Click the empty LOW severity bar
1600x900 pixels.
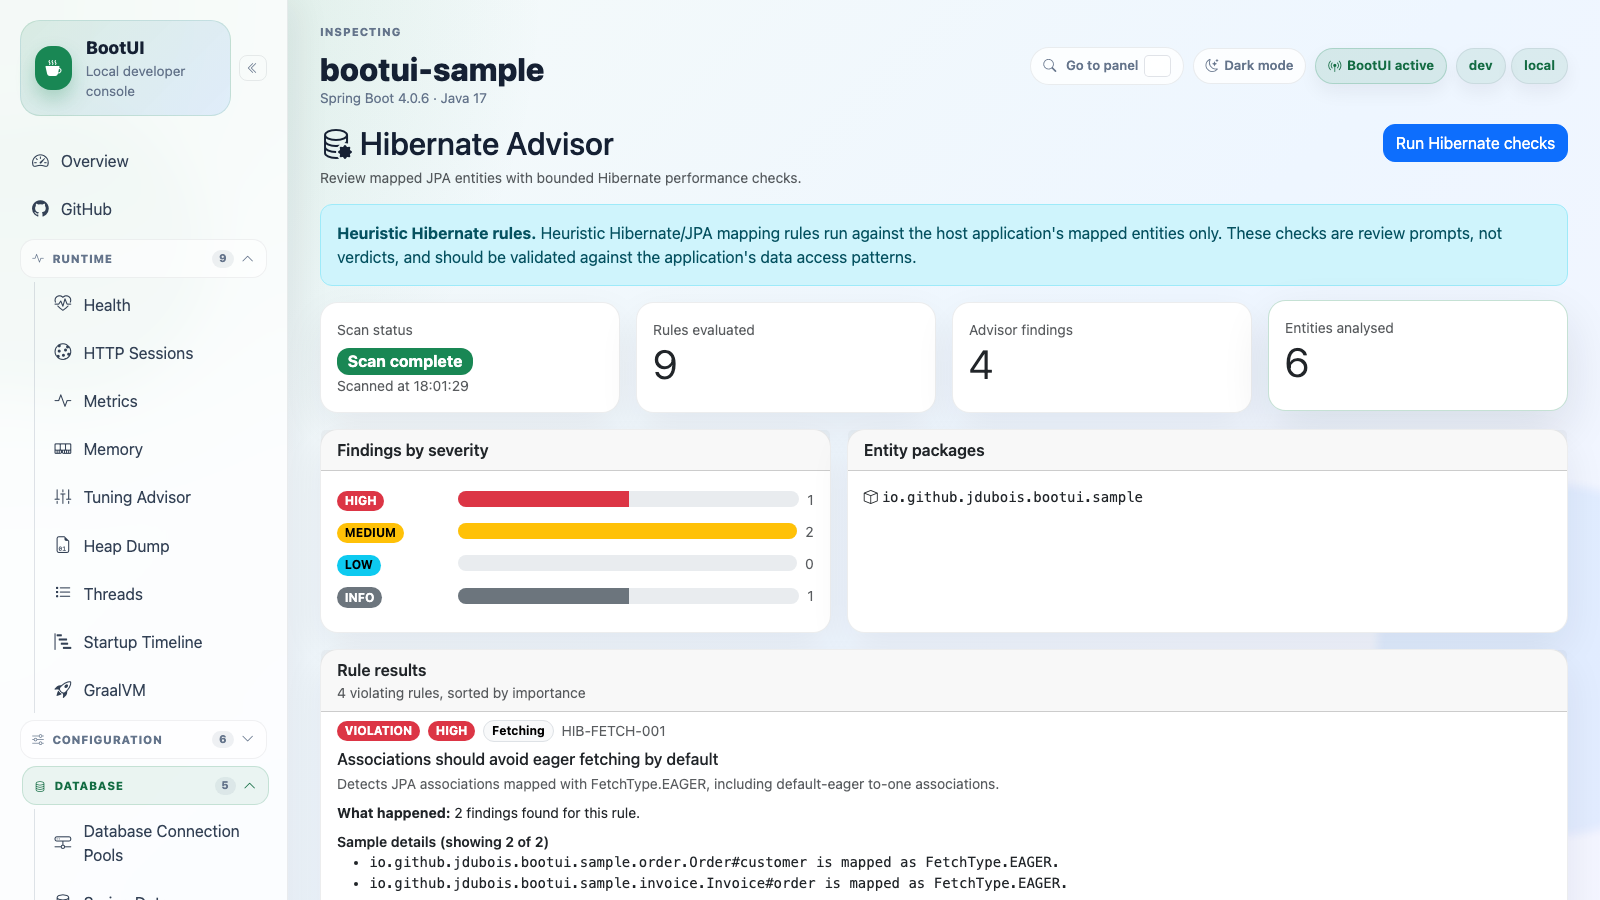click(x=627, y=563)
